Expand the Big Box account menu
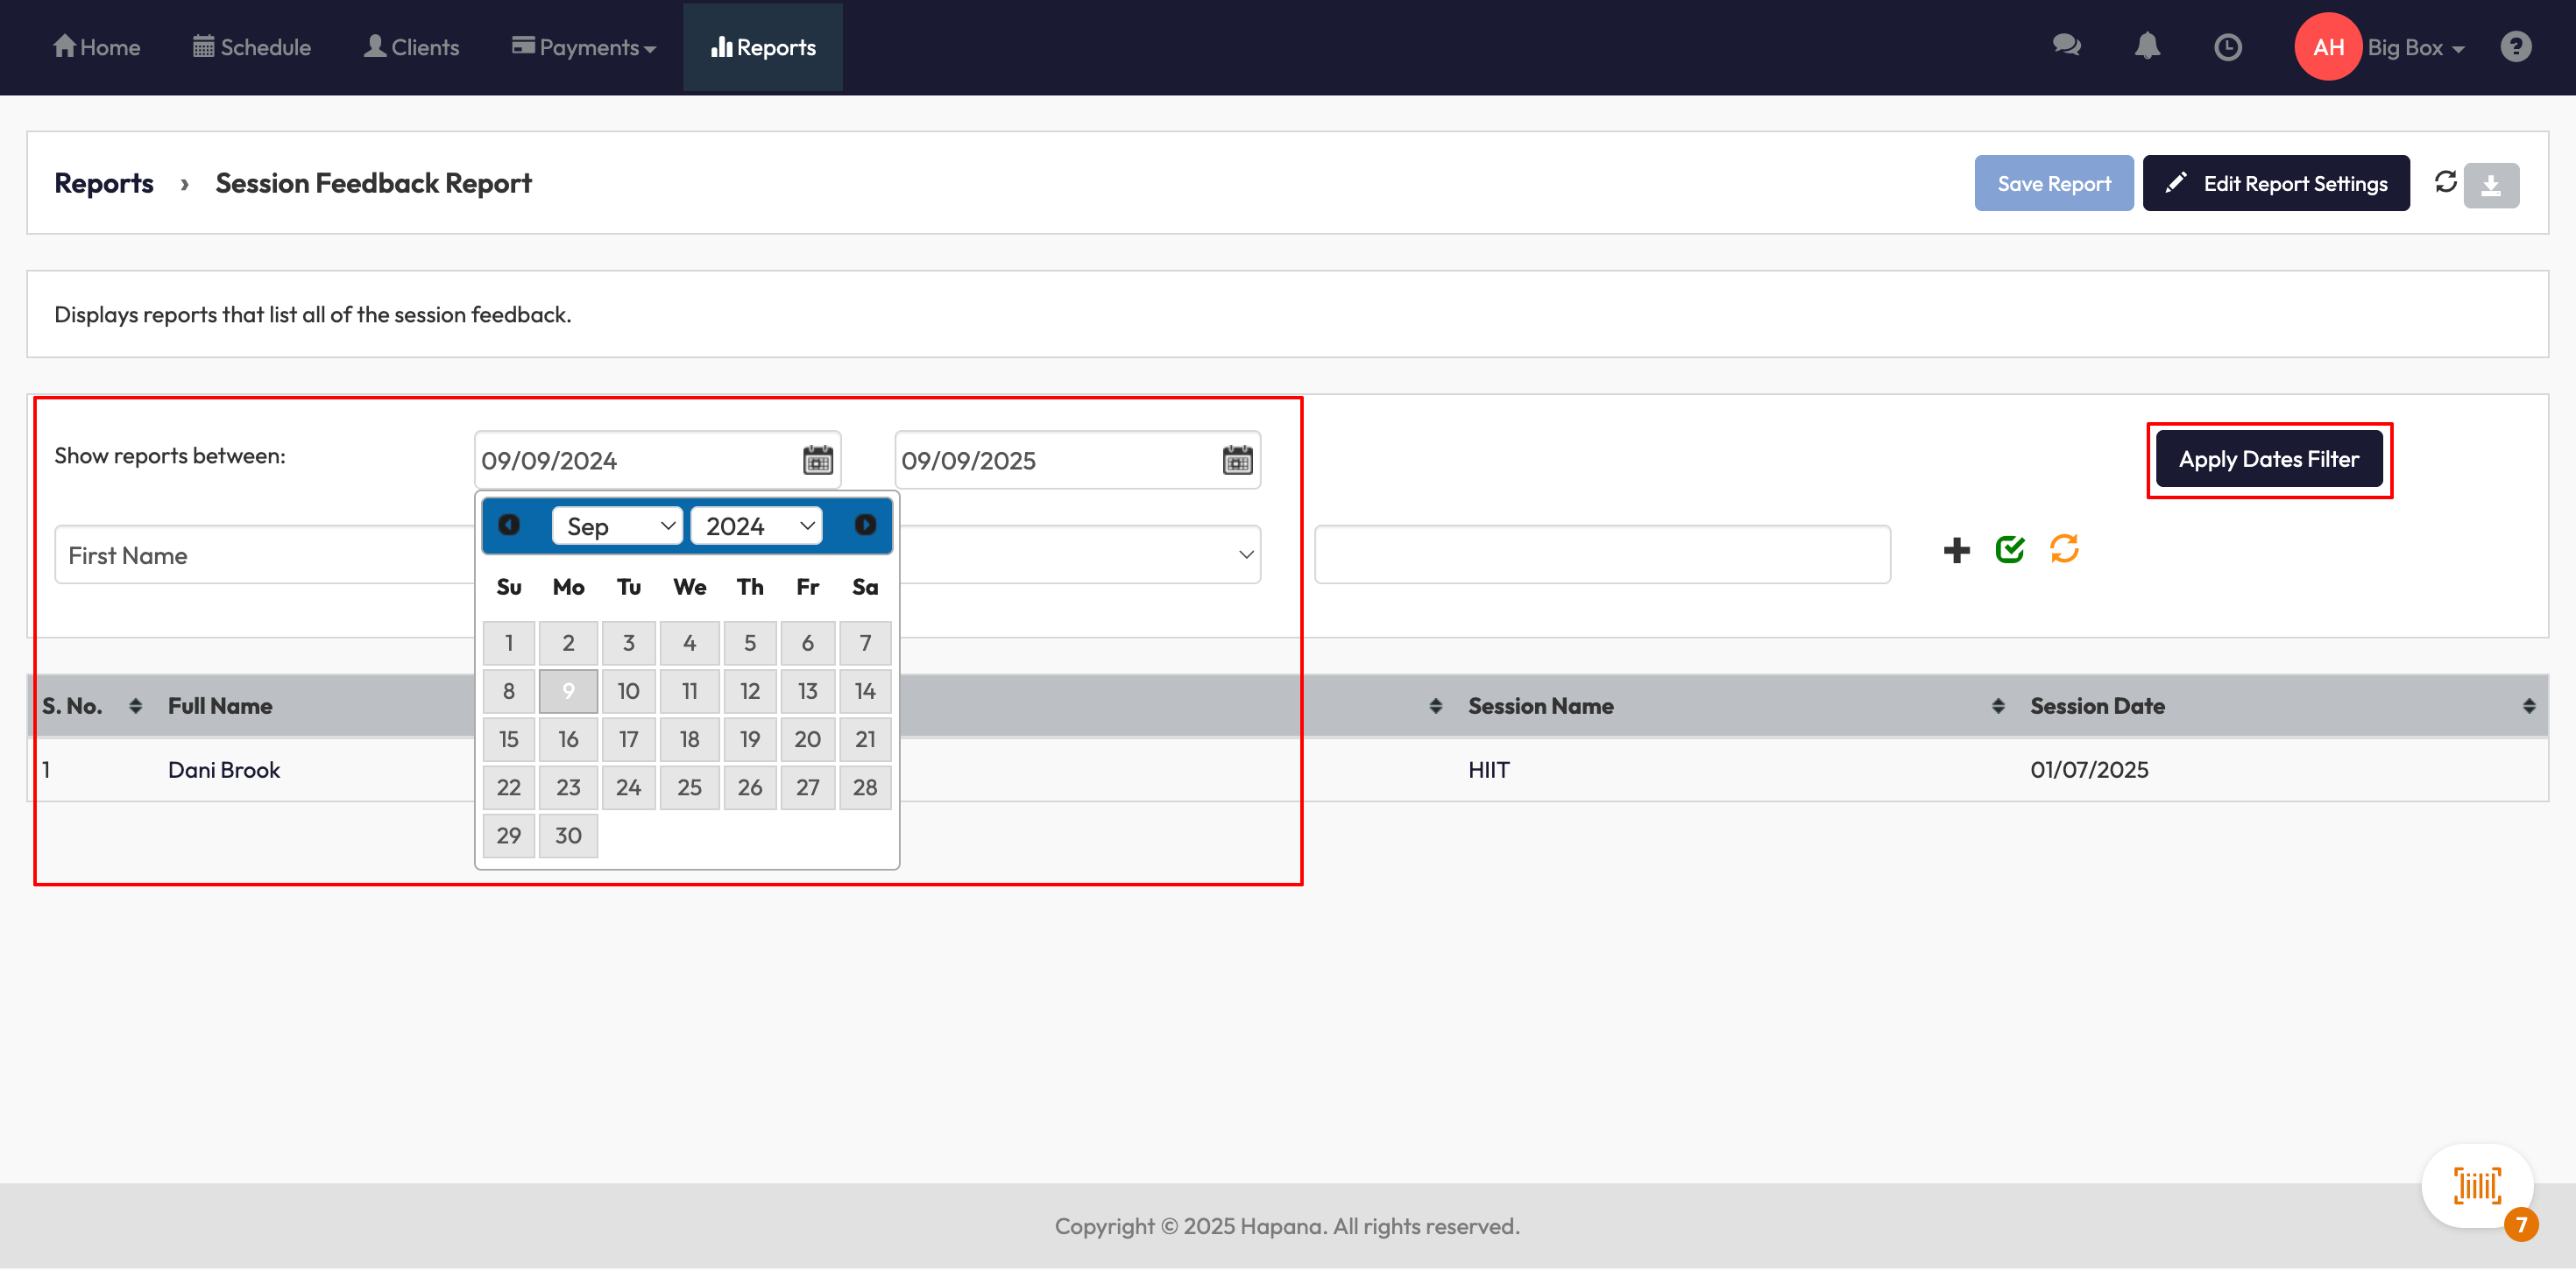This screenshot has height=1270, width=2576. (2415, 47)
